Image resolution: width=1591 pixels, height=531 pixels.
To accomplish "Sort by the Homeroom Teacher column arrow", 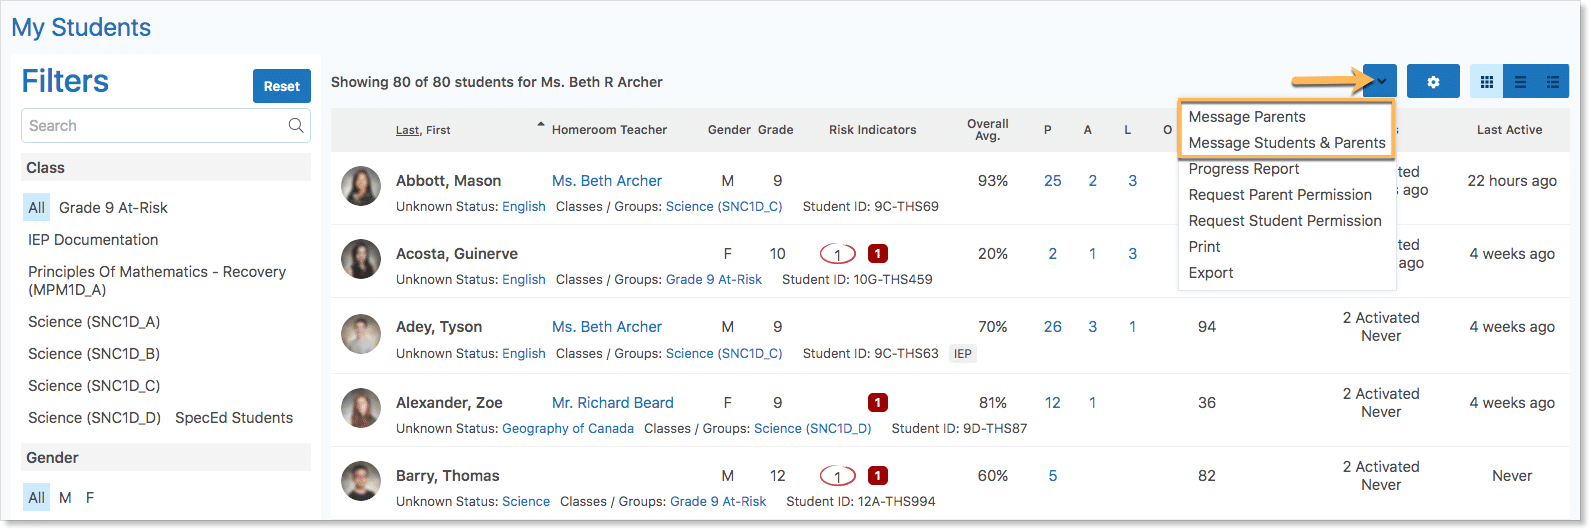I will tap(541, 126).
